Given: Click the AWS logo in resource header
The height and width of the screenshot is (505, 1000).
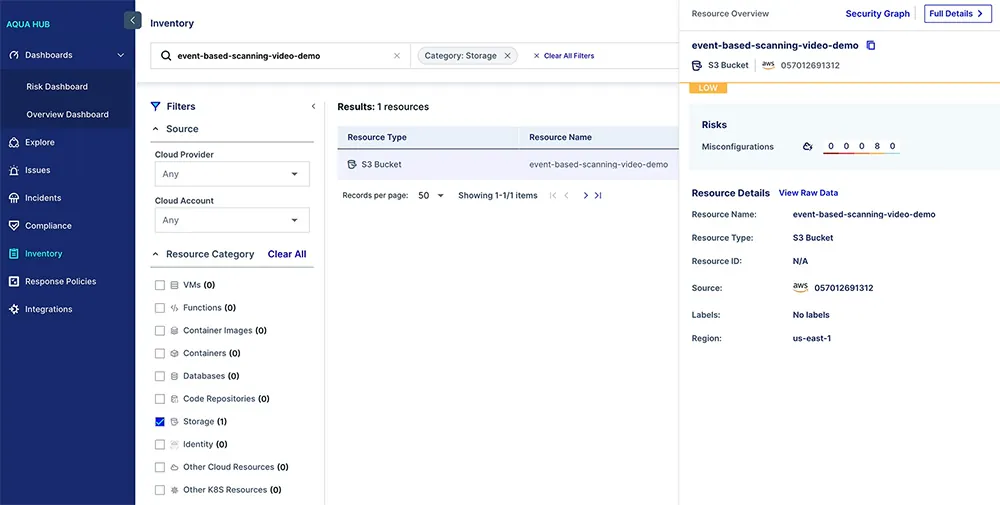Looking at the screenshot, I should pyautogui.click(x=768, y=65).
